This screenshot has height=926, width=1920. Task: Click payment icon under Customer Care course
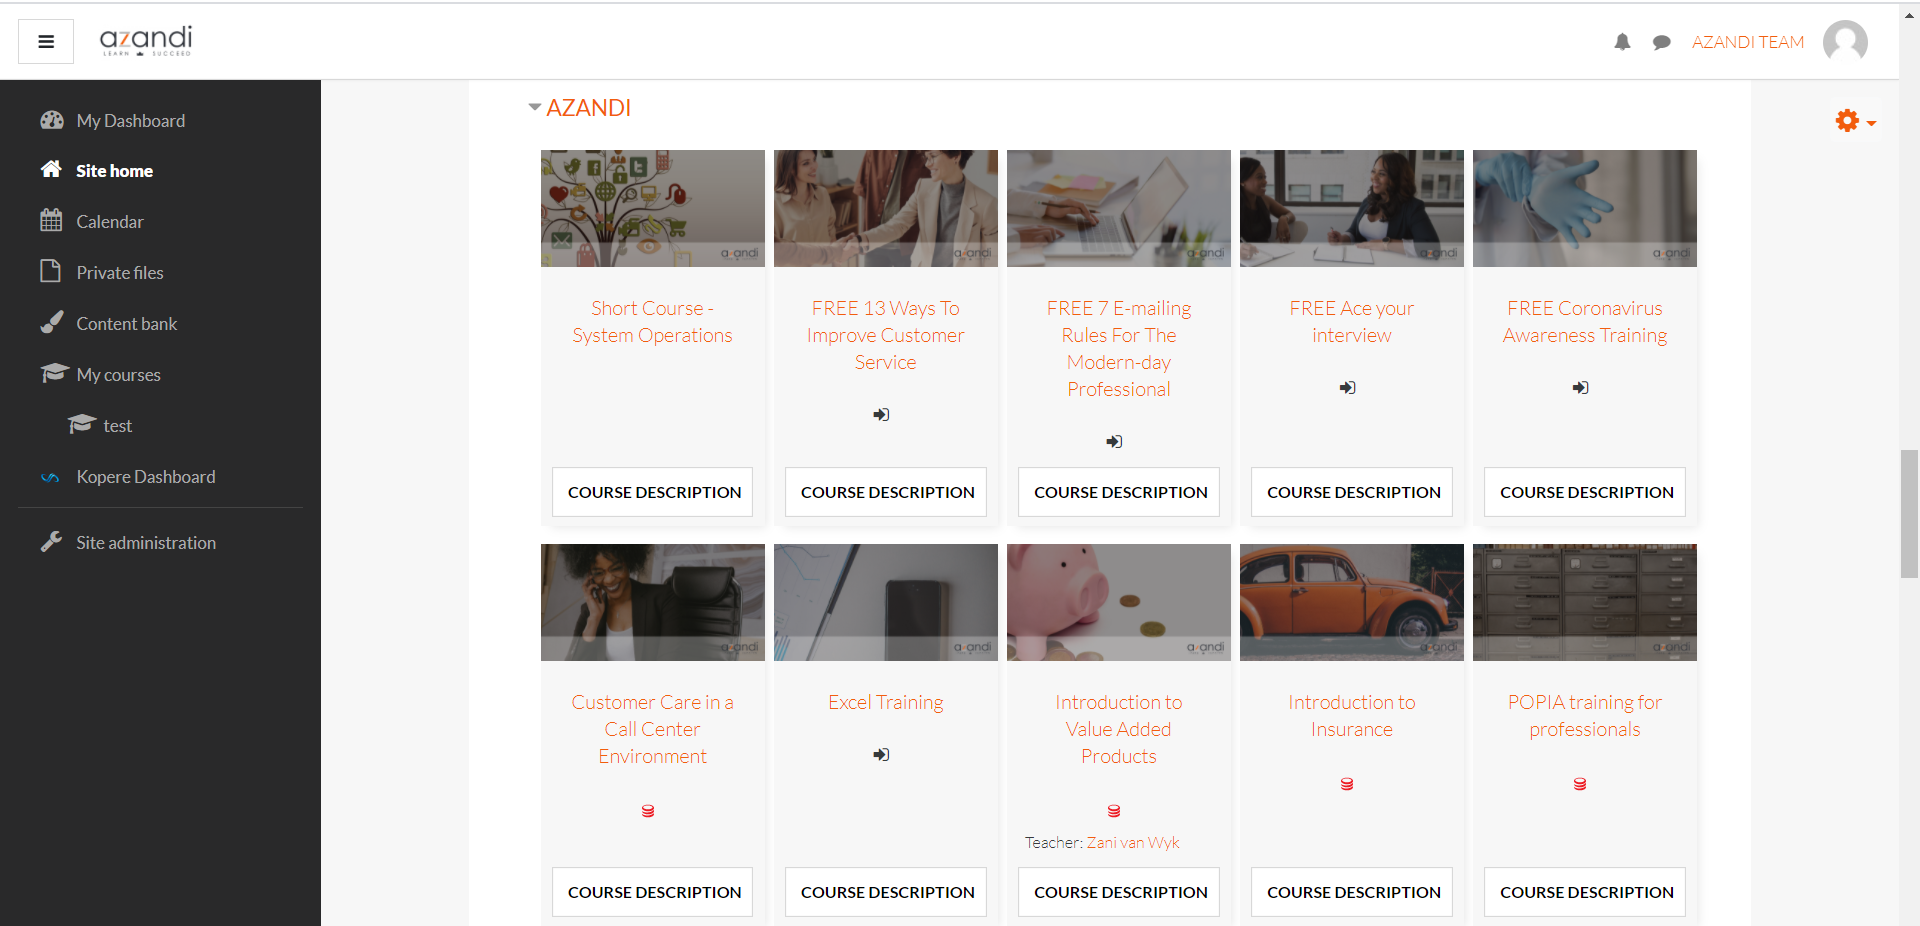click(648, 811)
